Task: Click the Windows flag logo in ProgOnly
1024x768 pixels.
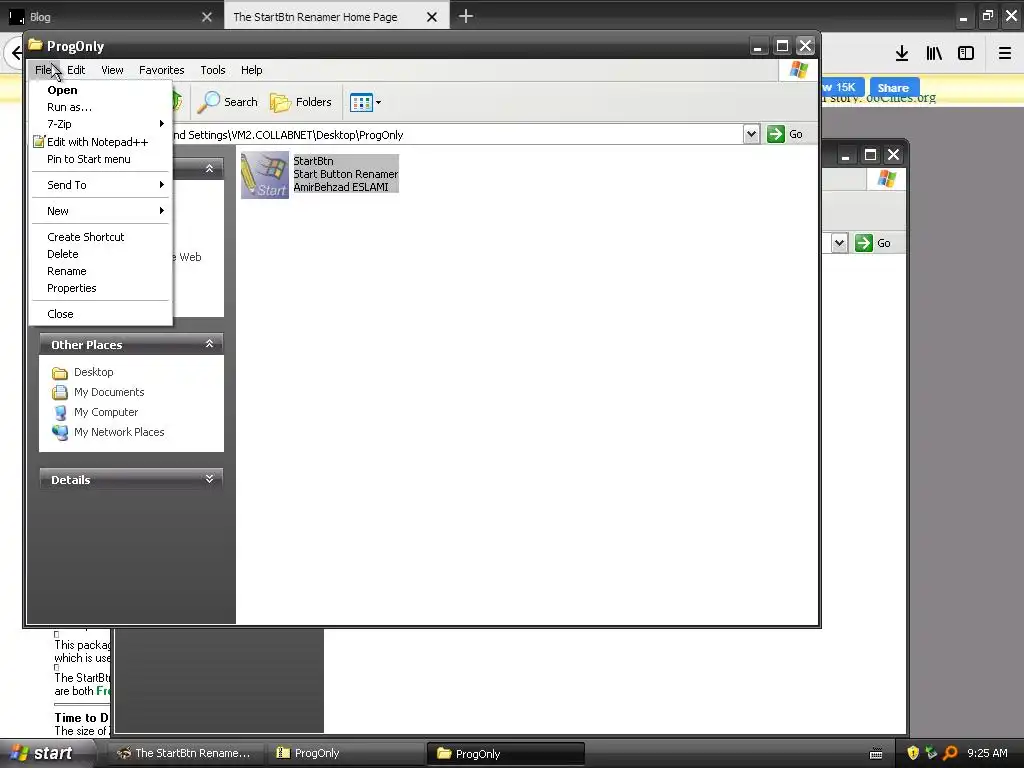Action: point(798,70)
